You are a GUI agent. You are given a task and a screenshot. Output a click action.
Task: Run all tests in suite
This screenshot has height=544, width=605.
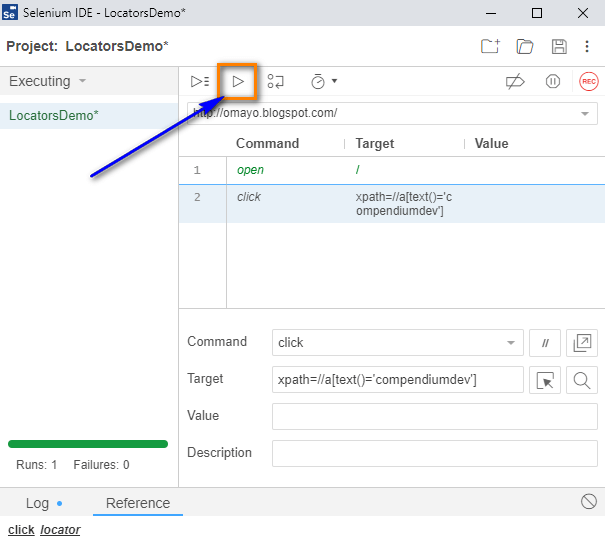tap(200, 81)
